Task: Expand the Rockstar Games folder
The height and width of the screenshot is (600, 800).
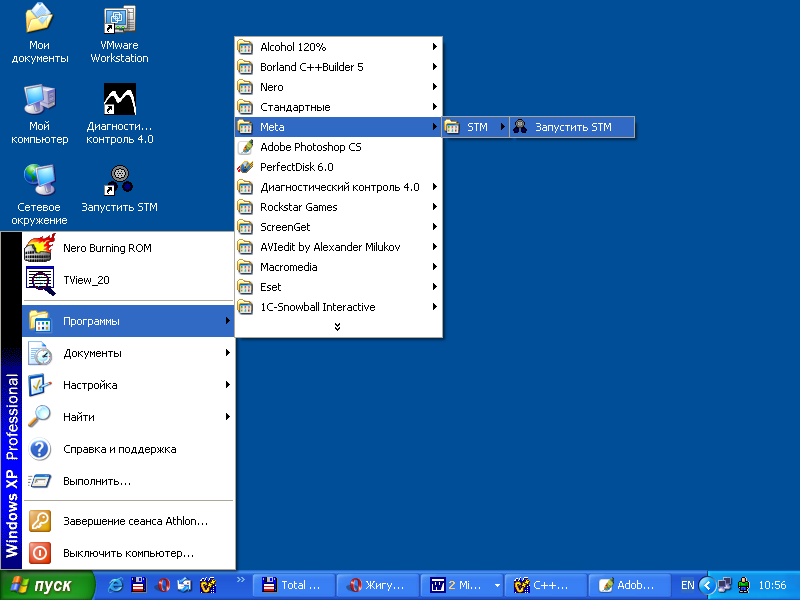Action: coord(338,207)
